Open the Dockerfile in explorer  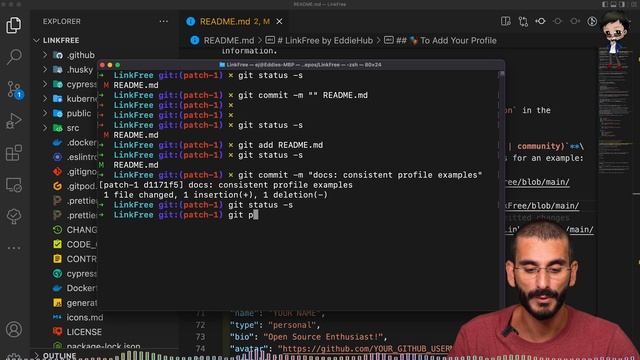[x=81, y=288]
